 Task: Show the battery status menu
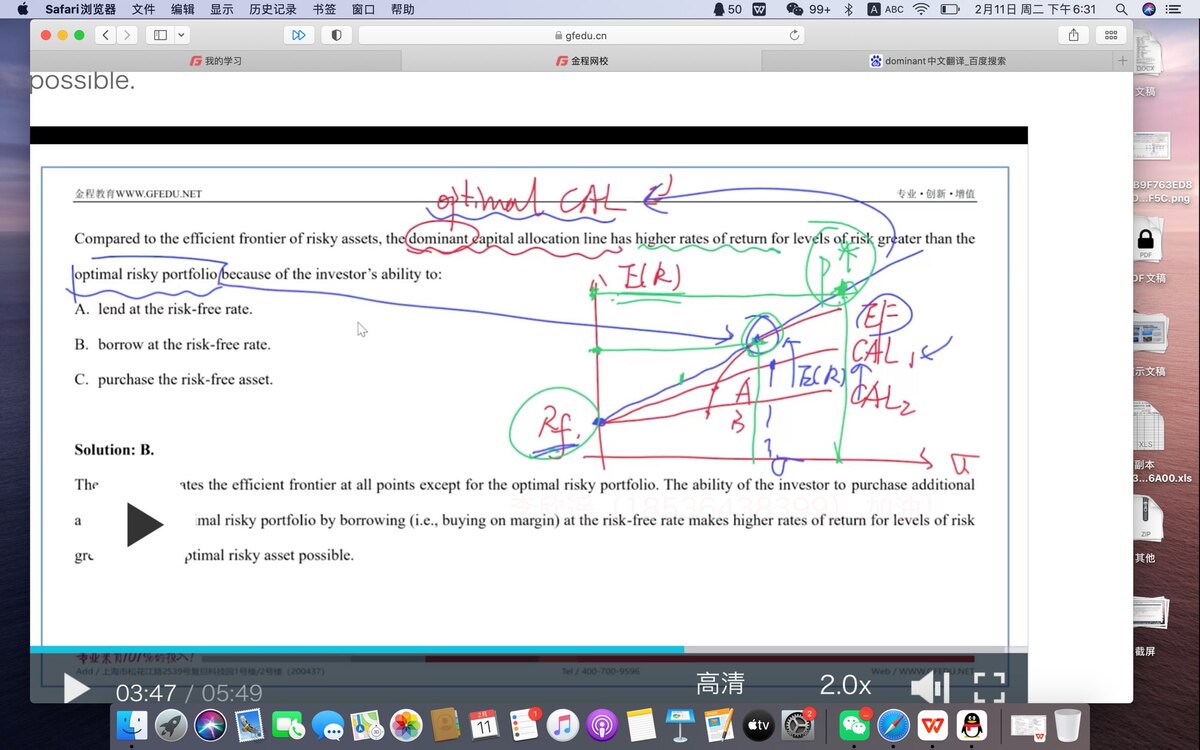(x=950, y=9)
